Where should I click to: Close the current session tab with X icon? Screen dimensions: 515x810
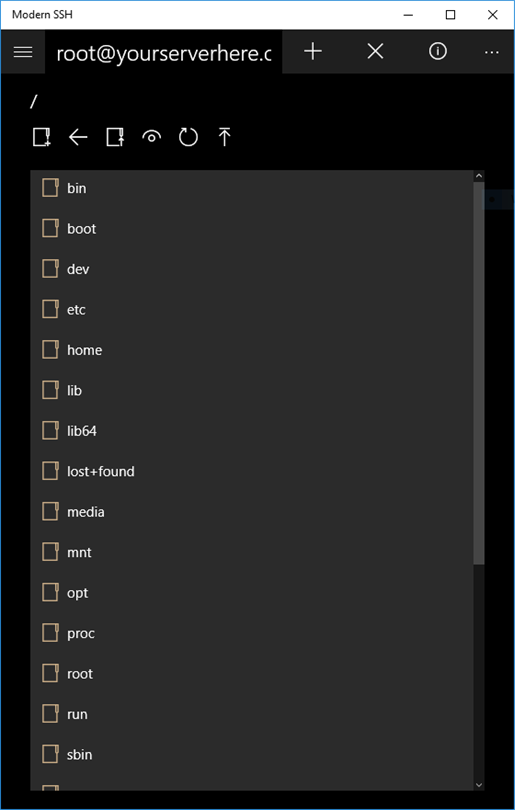[376, 51]
